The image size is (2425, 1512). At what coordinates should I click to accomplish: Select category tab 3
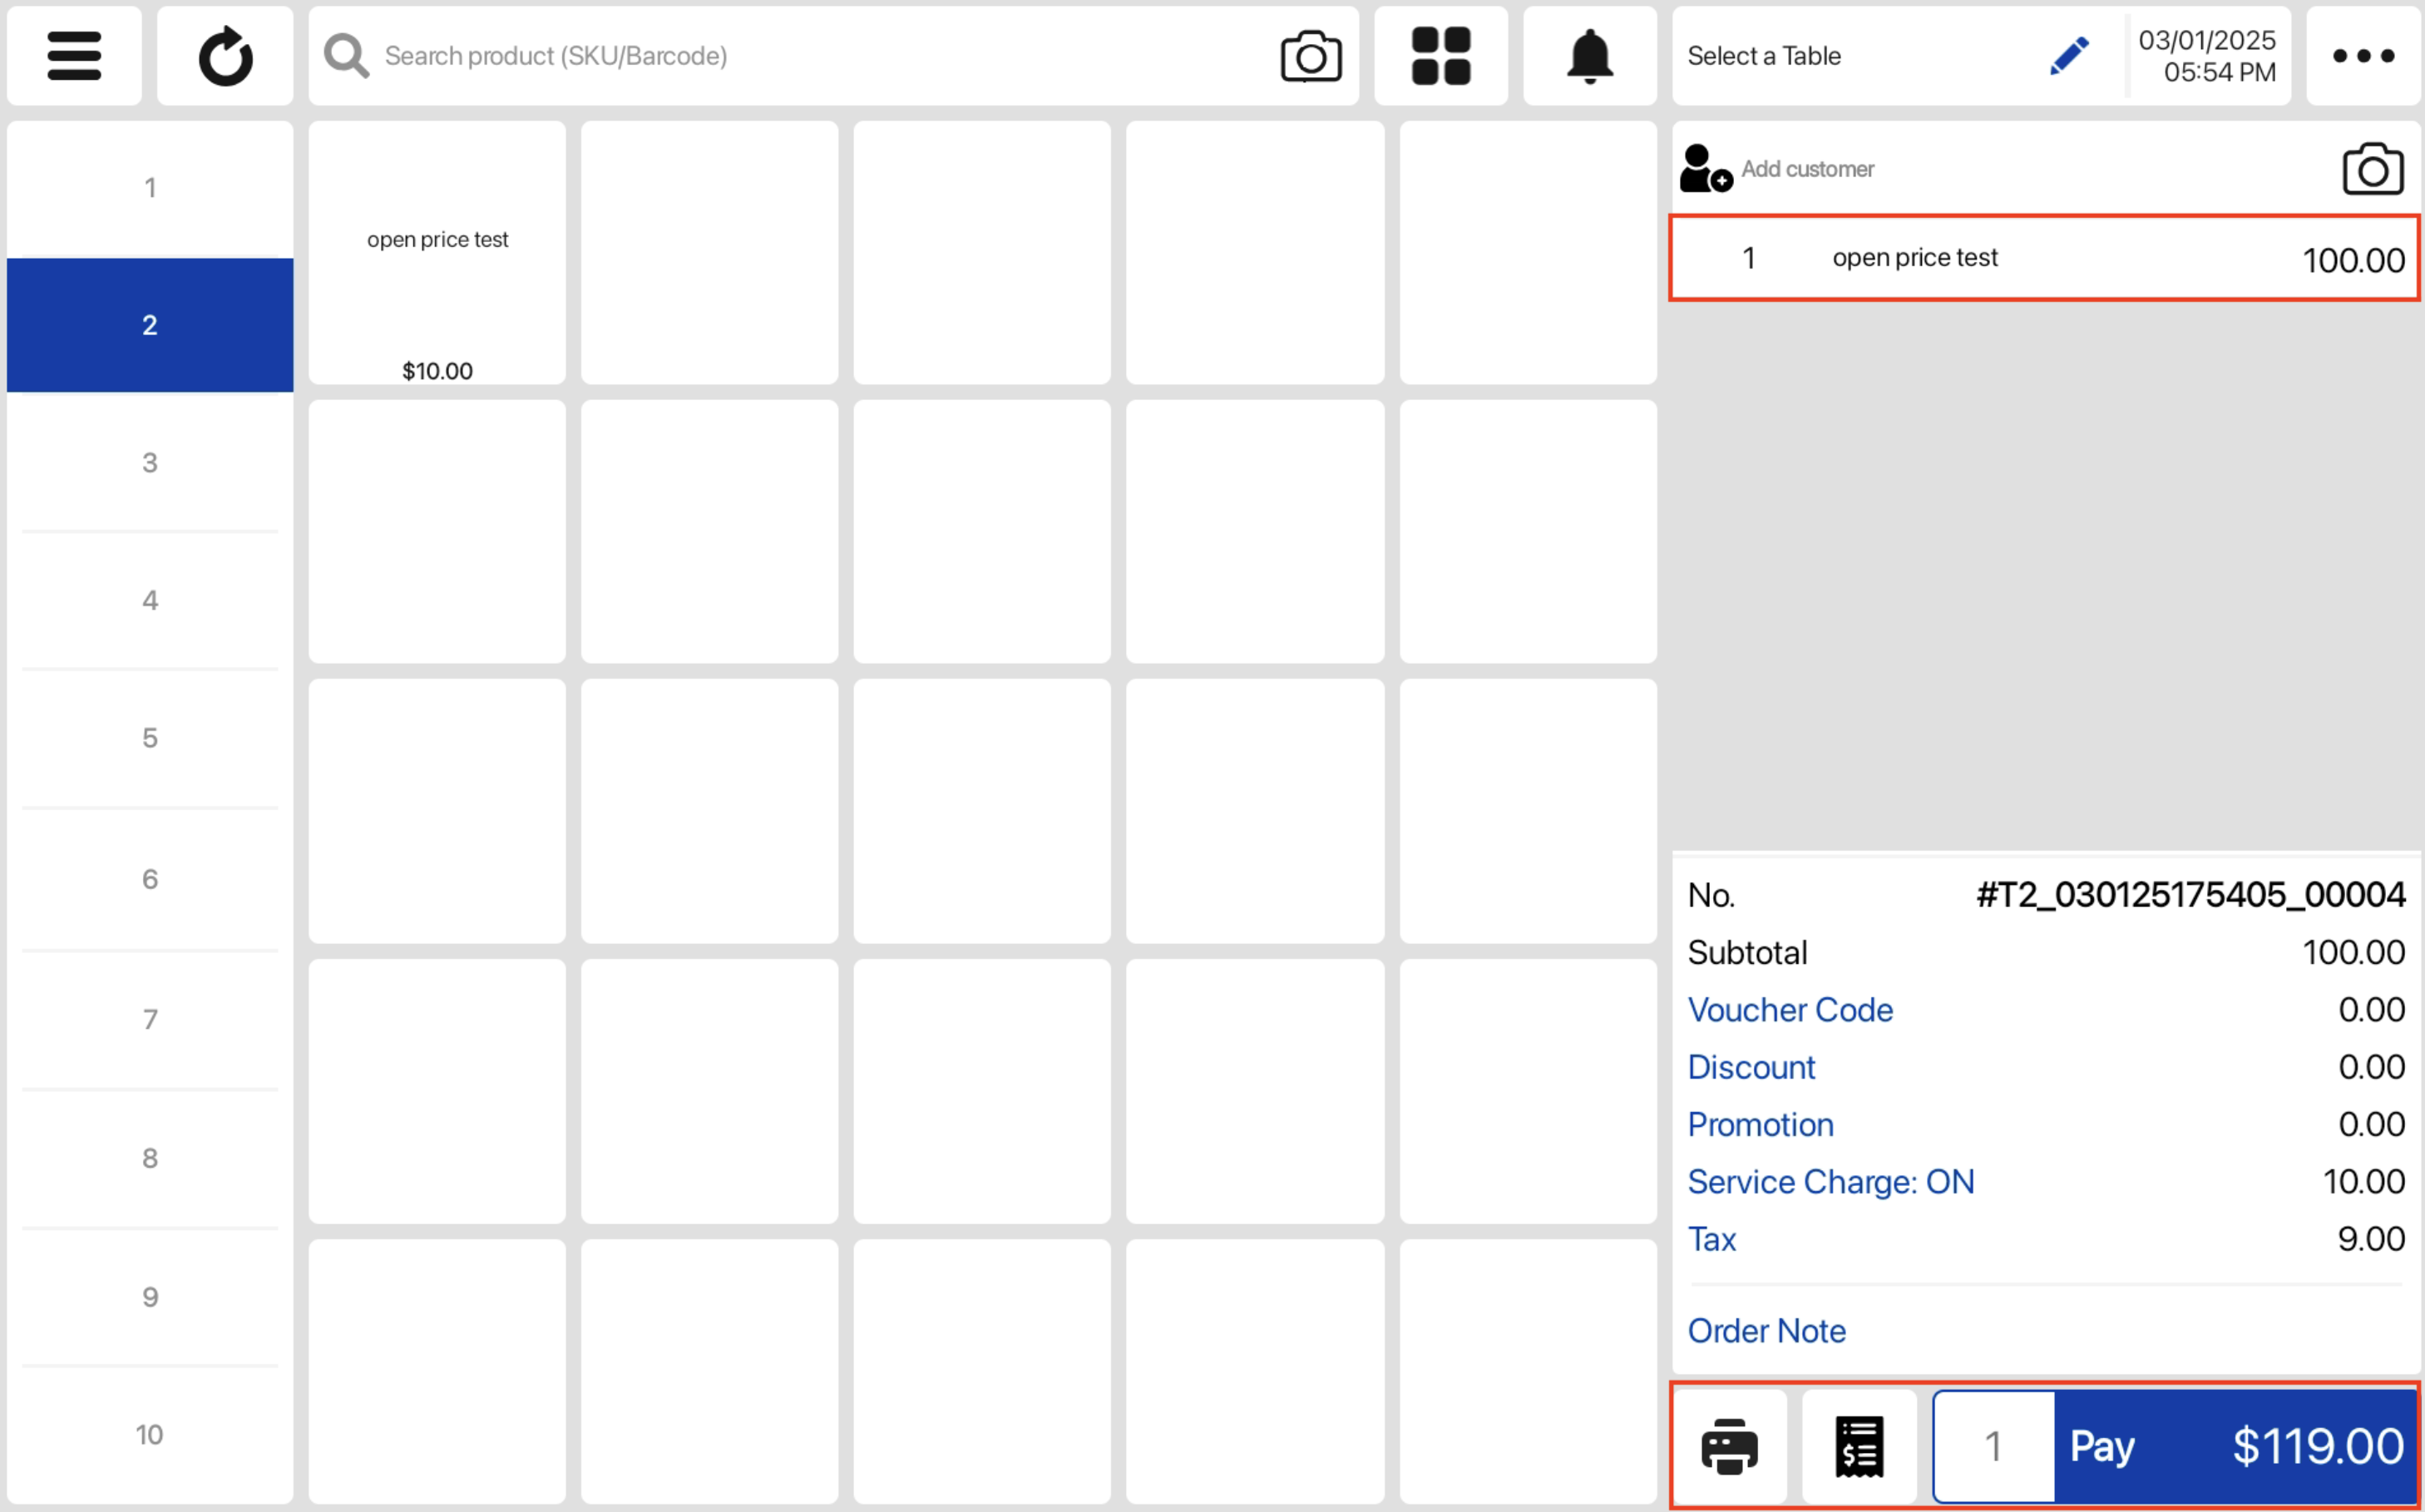[x=150, y=462]
